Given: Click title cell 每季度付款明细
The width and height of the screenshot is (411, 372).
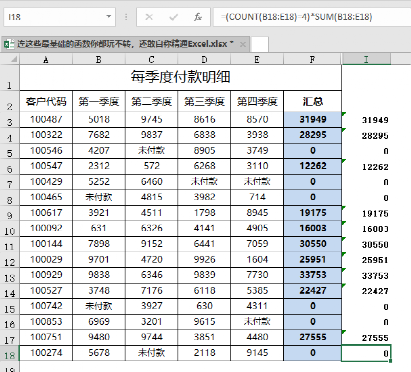Looking at the screenshot, I should pyautogui.click(x=180, y=77).
